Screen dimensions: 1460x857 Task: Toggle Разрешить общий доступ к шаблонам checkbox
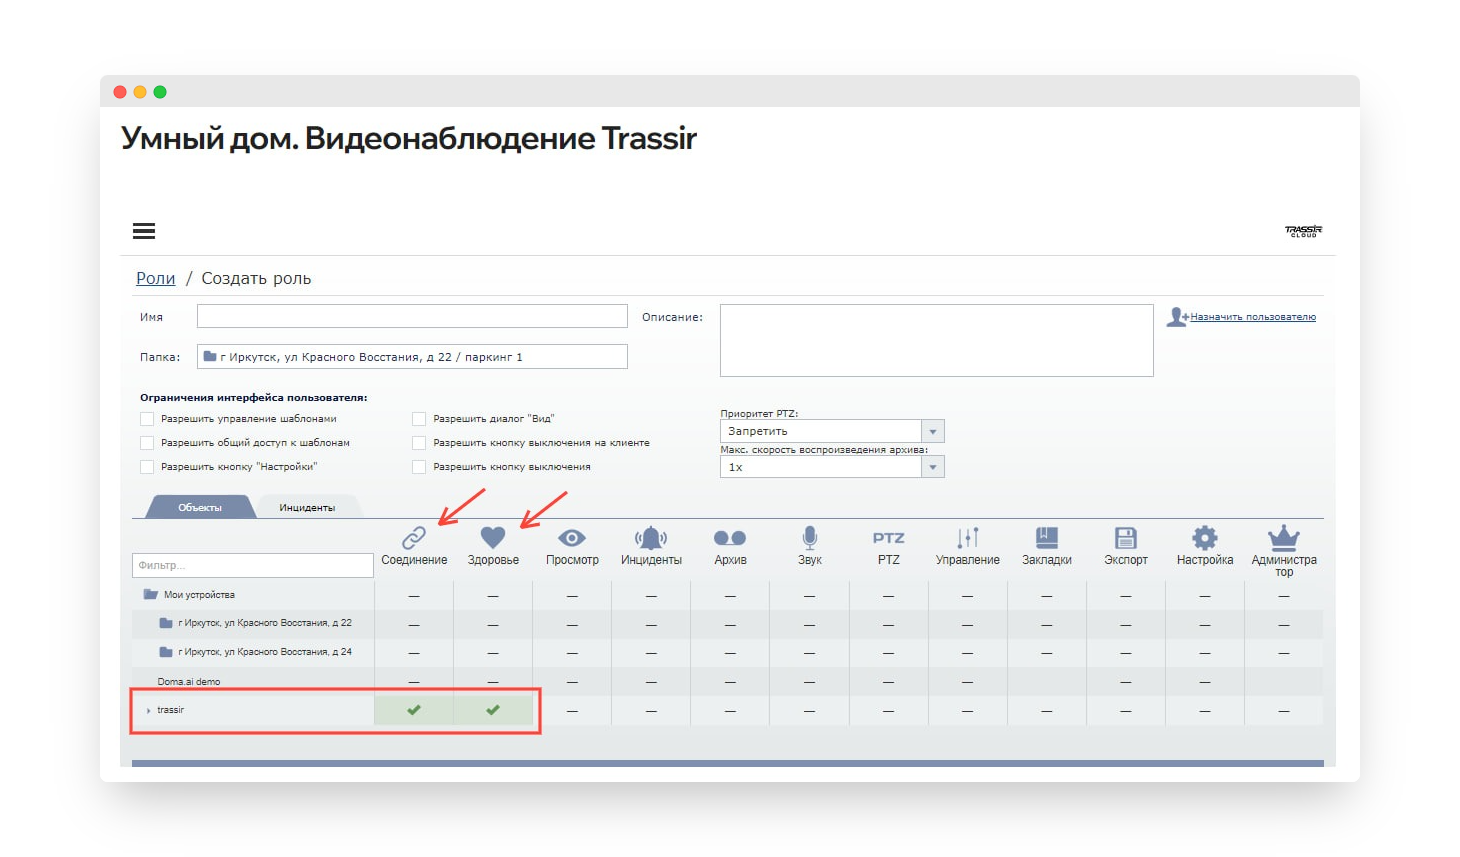147,443
